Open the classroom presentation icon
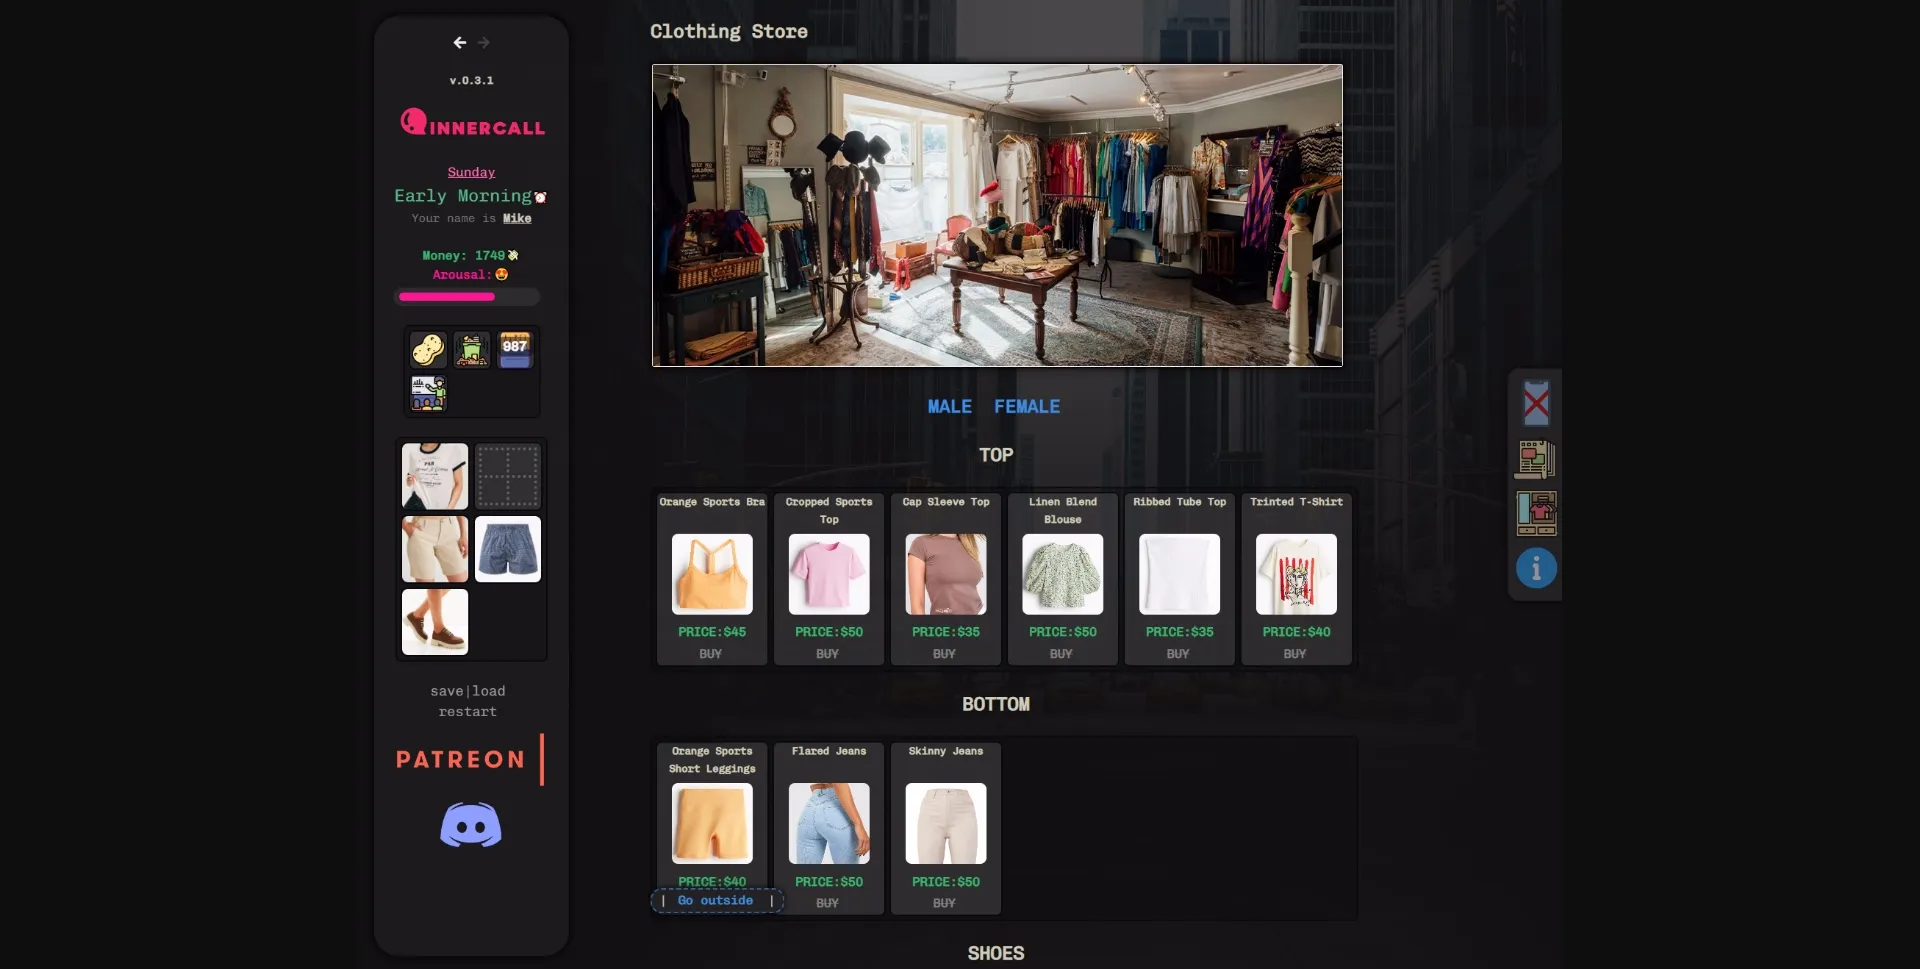1920x969 pixels. pyautogui.click(x=429, y=392)
